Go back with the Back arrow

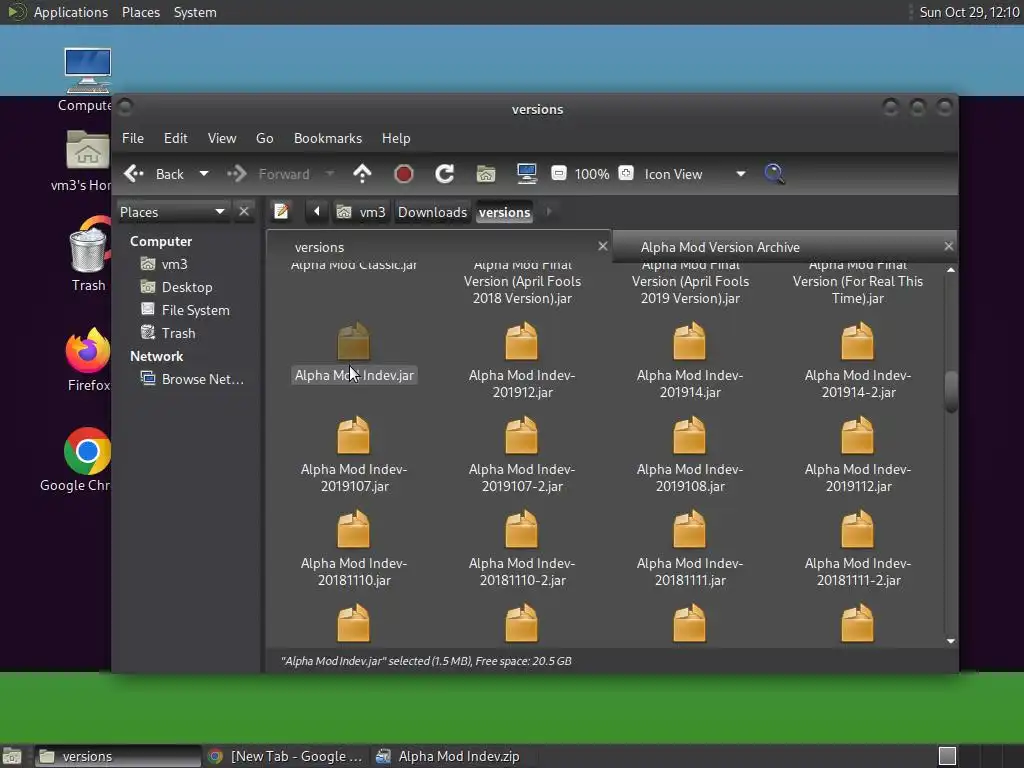(x=154, y=174)
